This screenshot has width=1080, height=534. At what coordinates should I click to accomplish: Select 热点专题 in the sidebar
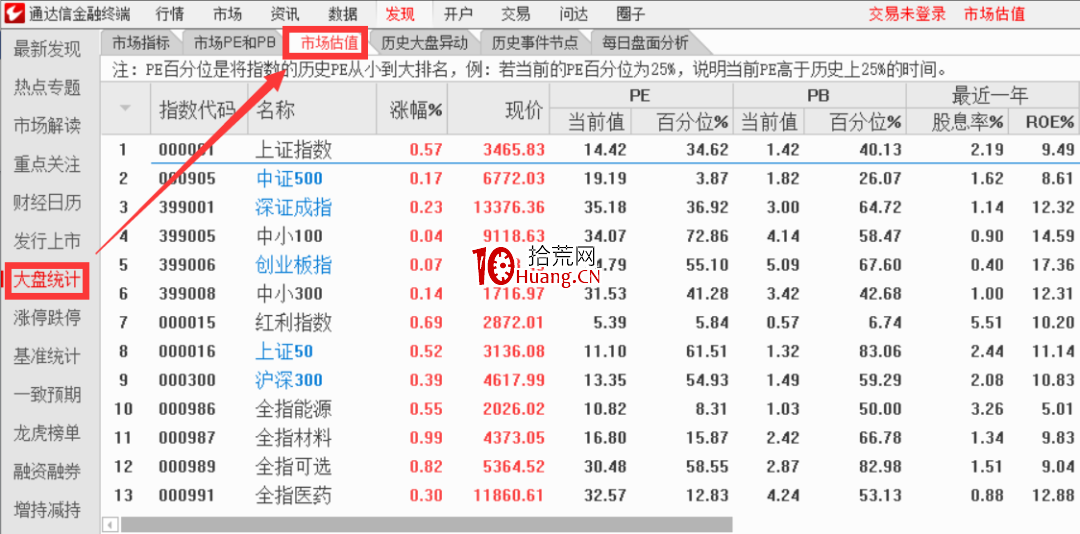[x=48, y=88]
